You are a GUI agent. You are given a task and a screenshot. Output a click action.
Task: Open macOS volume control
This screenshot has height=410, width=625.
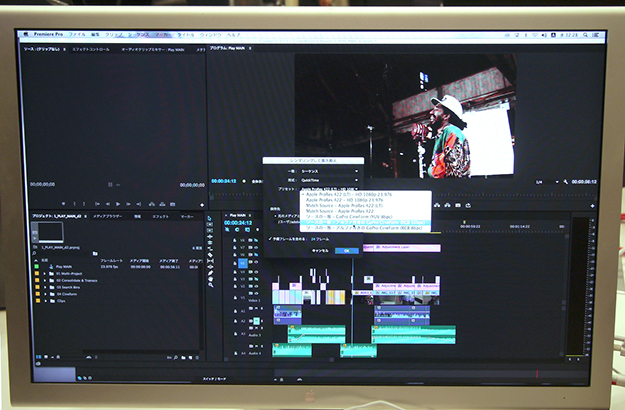[544, 35]
